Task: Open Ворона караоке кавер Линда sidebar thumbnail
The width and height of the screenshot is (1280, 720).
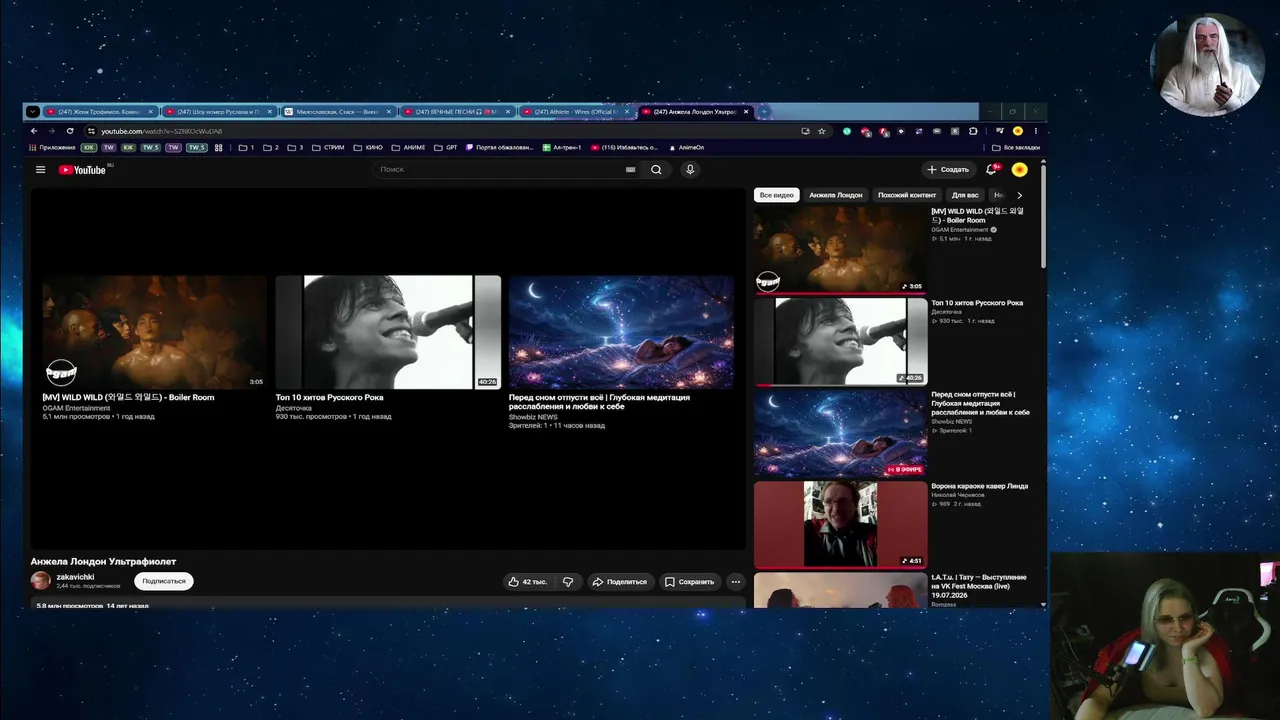Action: click(x=840, y=525)
